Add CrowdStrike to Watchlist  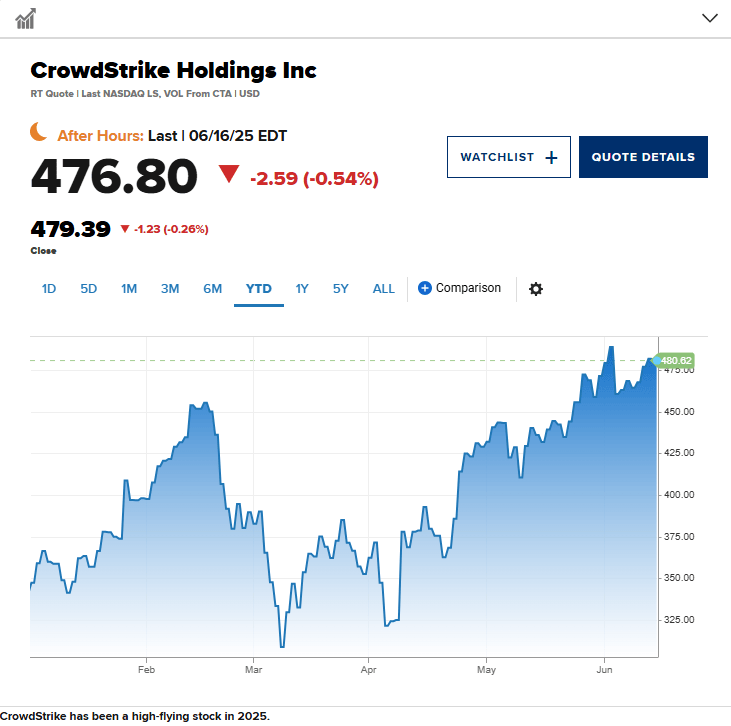pyautogui.click(x=509, y=157)
